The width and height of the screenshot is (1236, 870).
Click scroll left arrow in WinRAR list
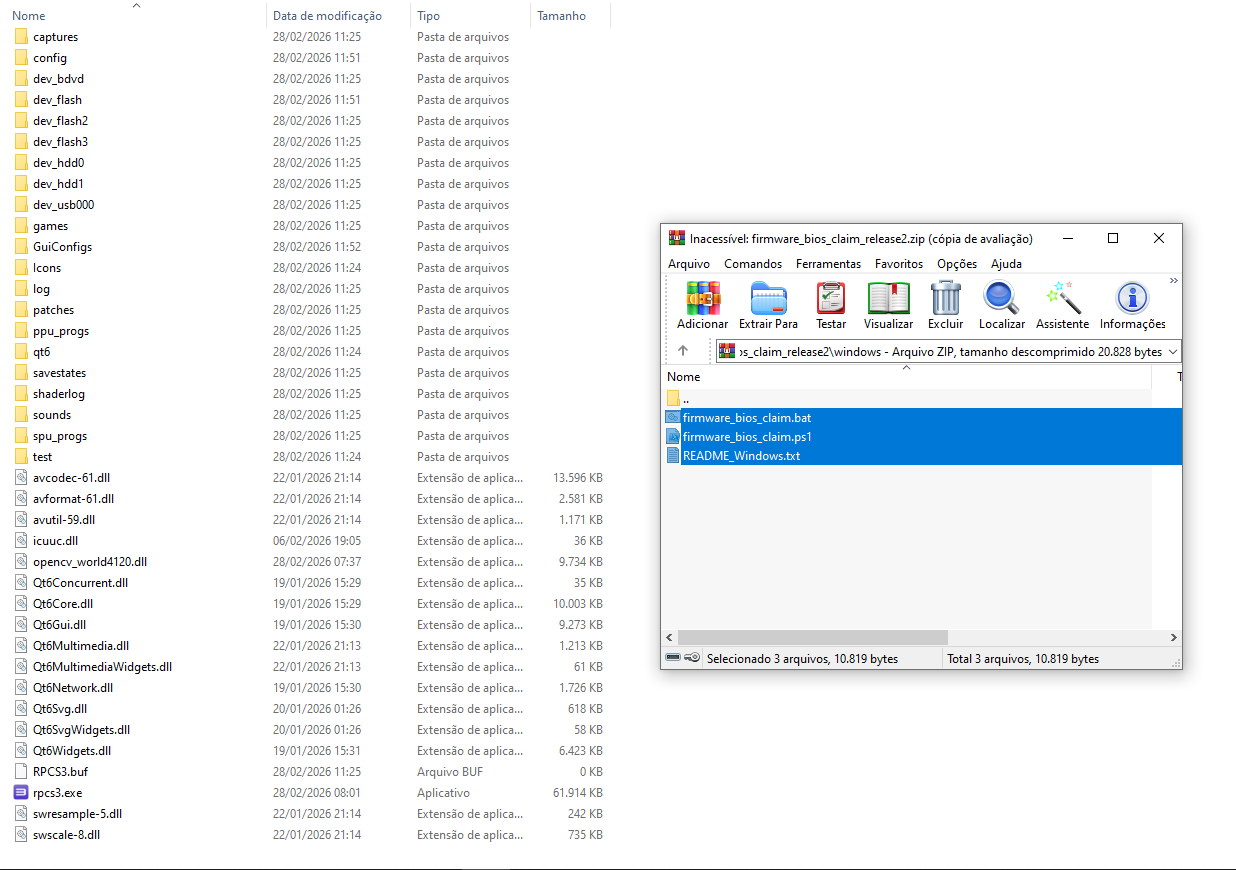pyautogui.click(x=669, y=637)
